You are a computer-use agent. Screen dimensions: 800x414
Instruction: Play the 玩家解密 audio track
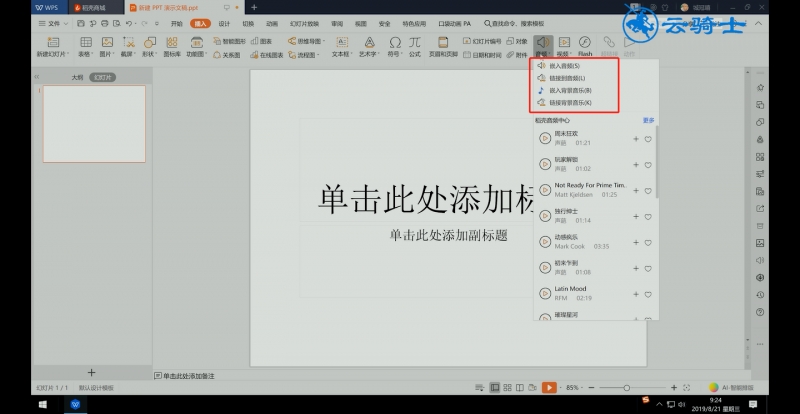tap(545, 164)
